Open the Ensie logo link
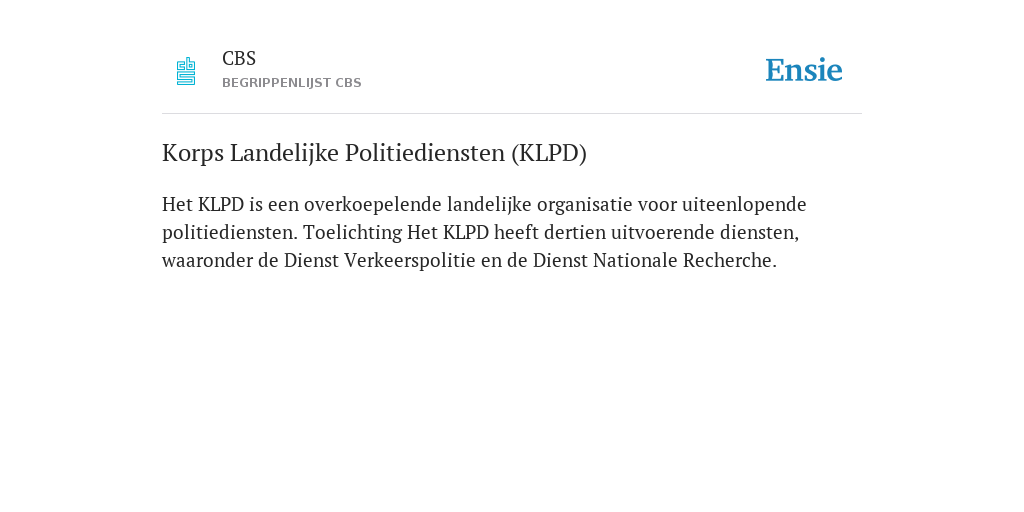 tap(804, 70)
